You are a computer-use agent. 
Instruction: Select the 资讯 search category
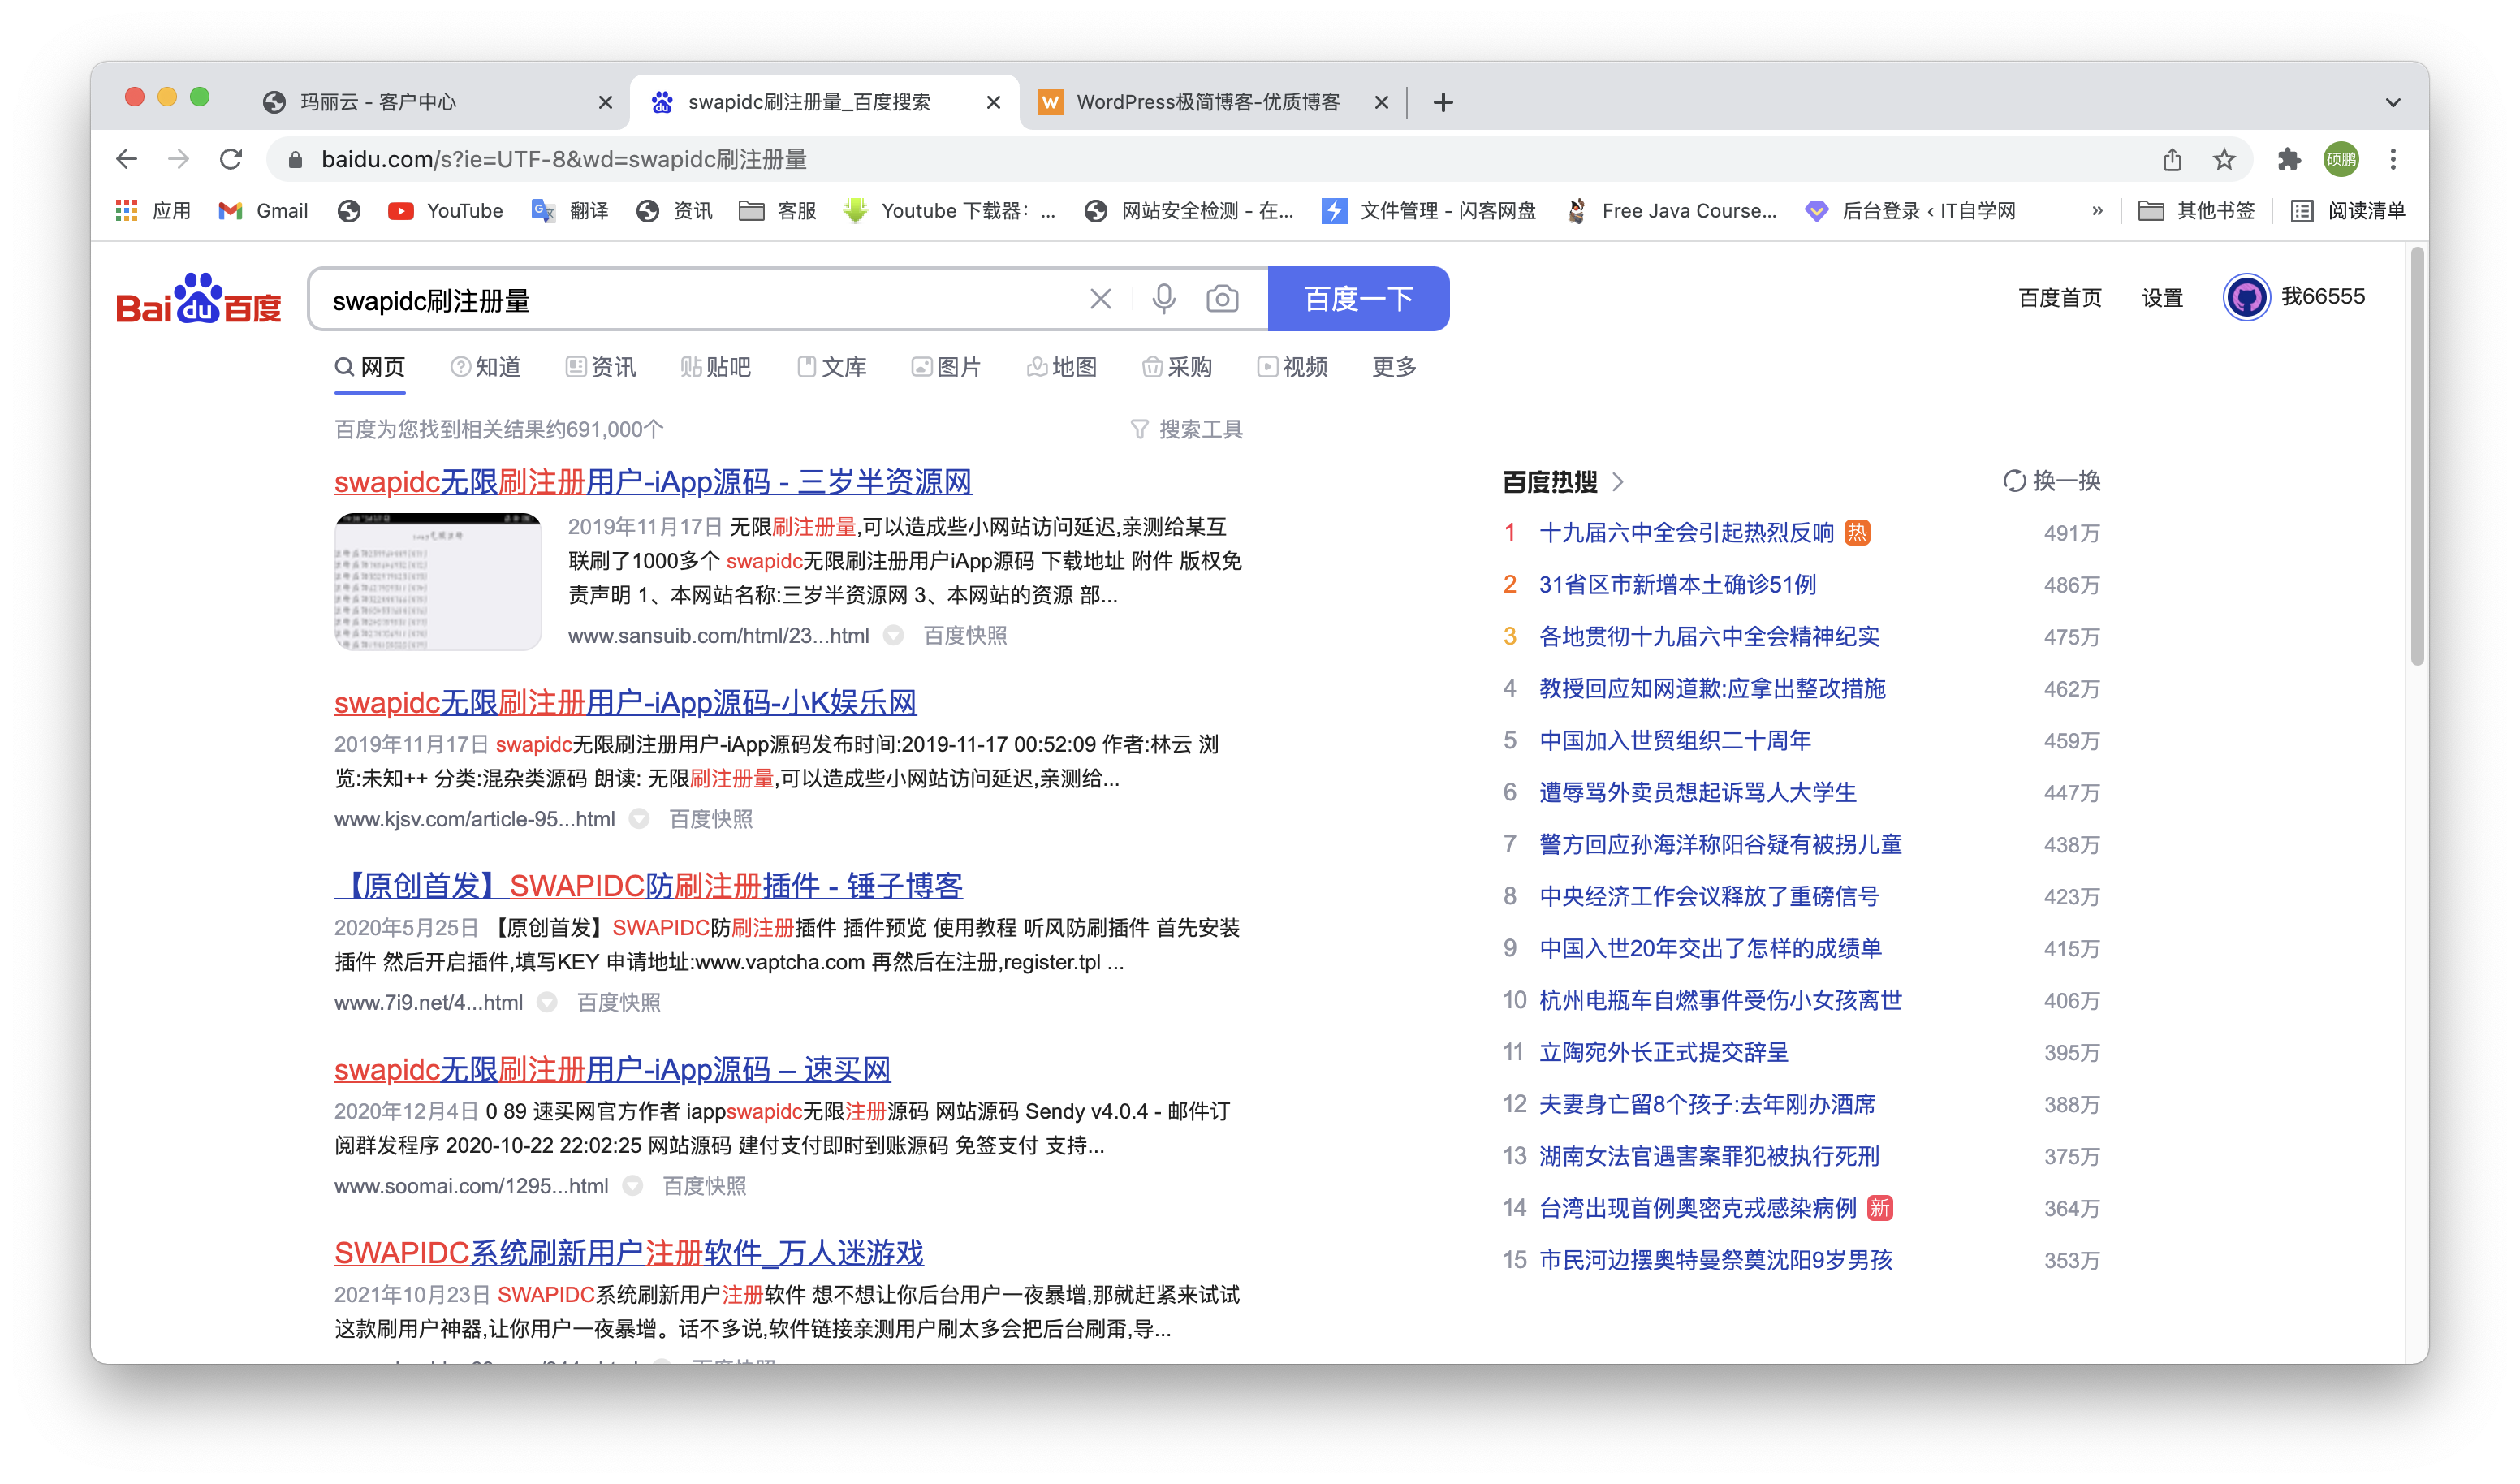(x=601, y=367)
